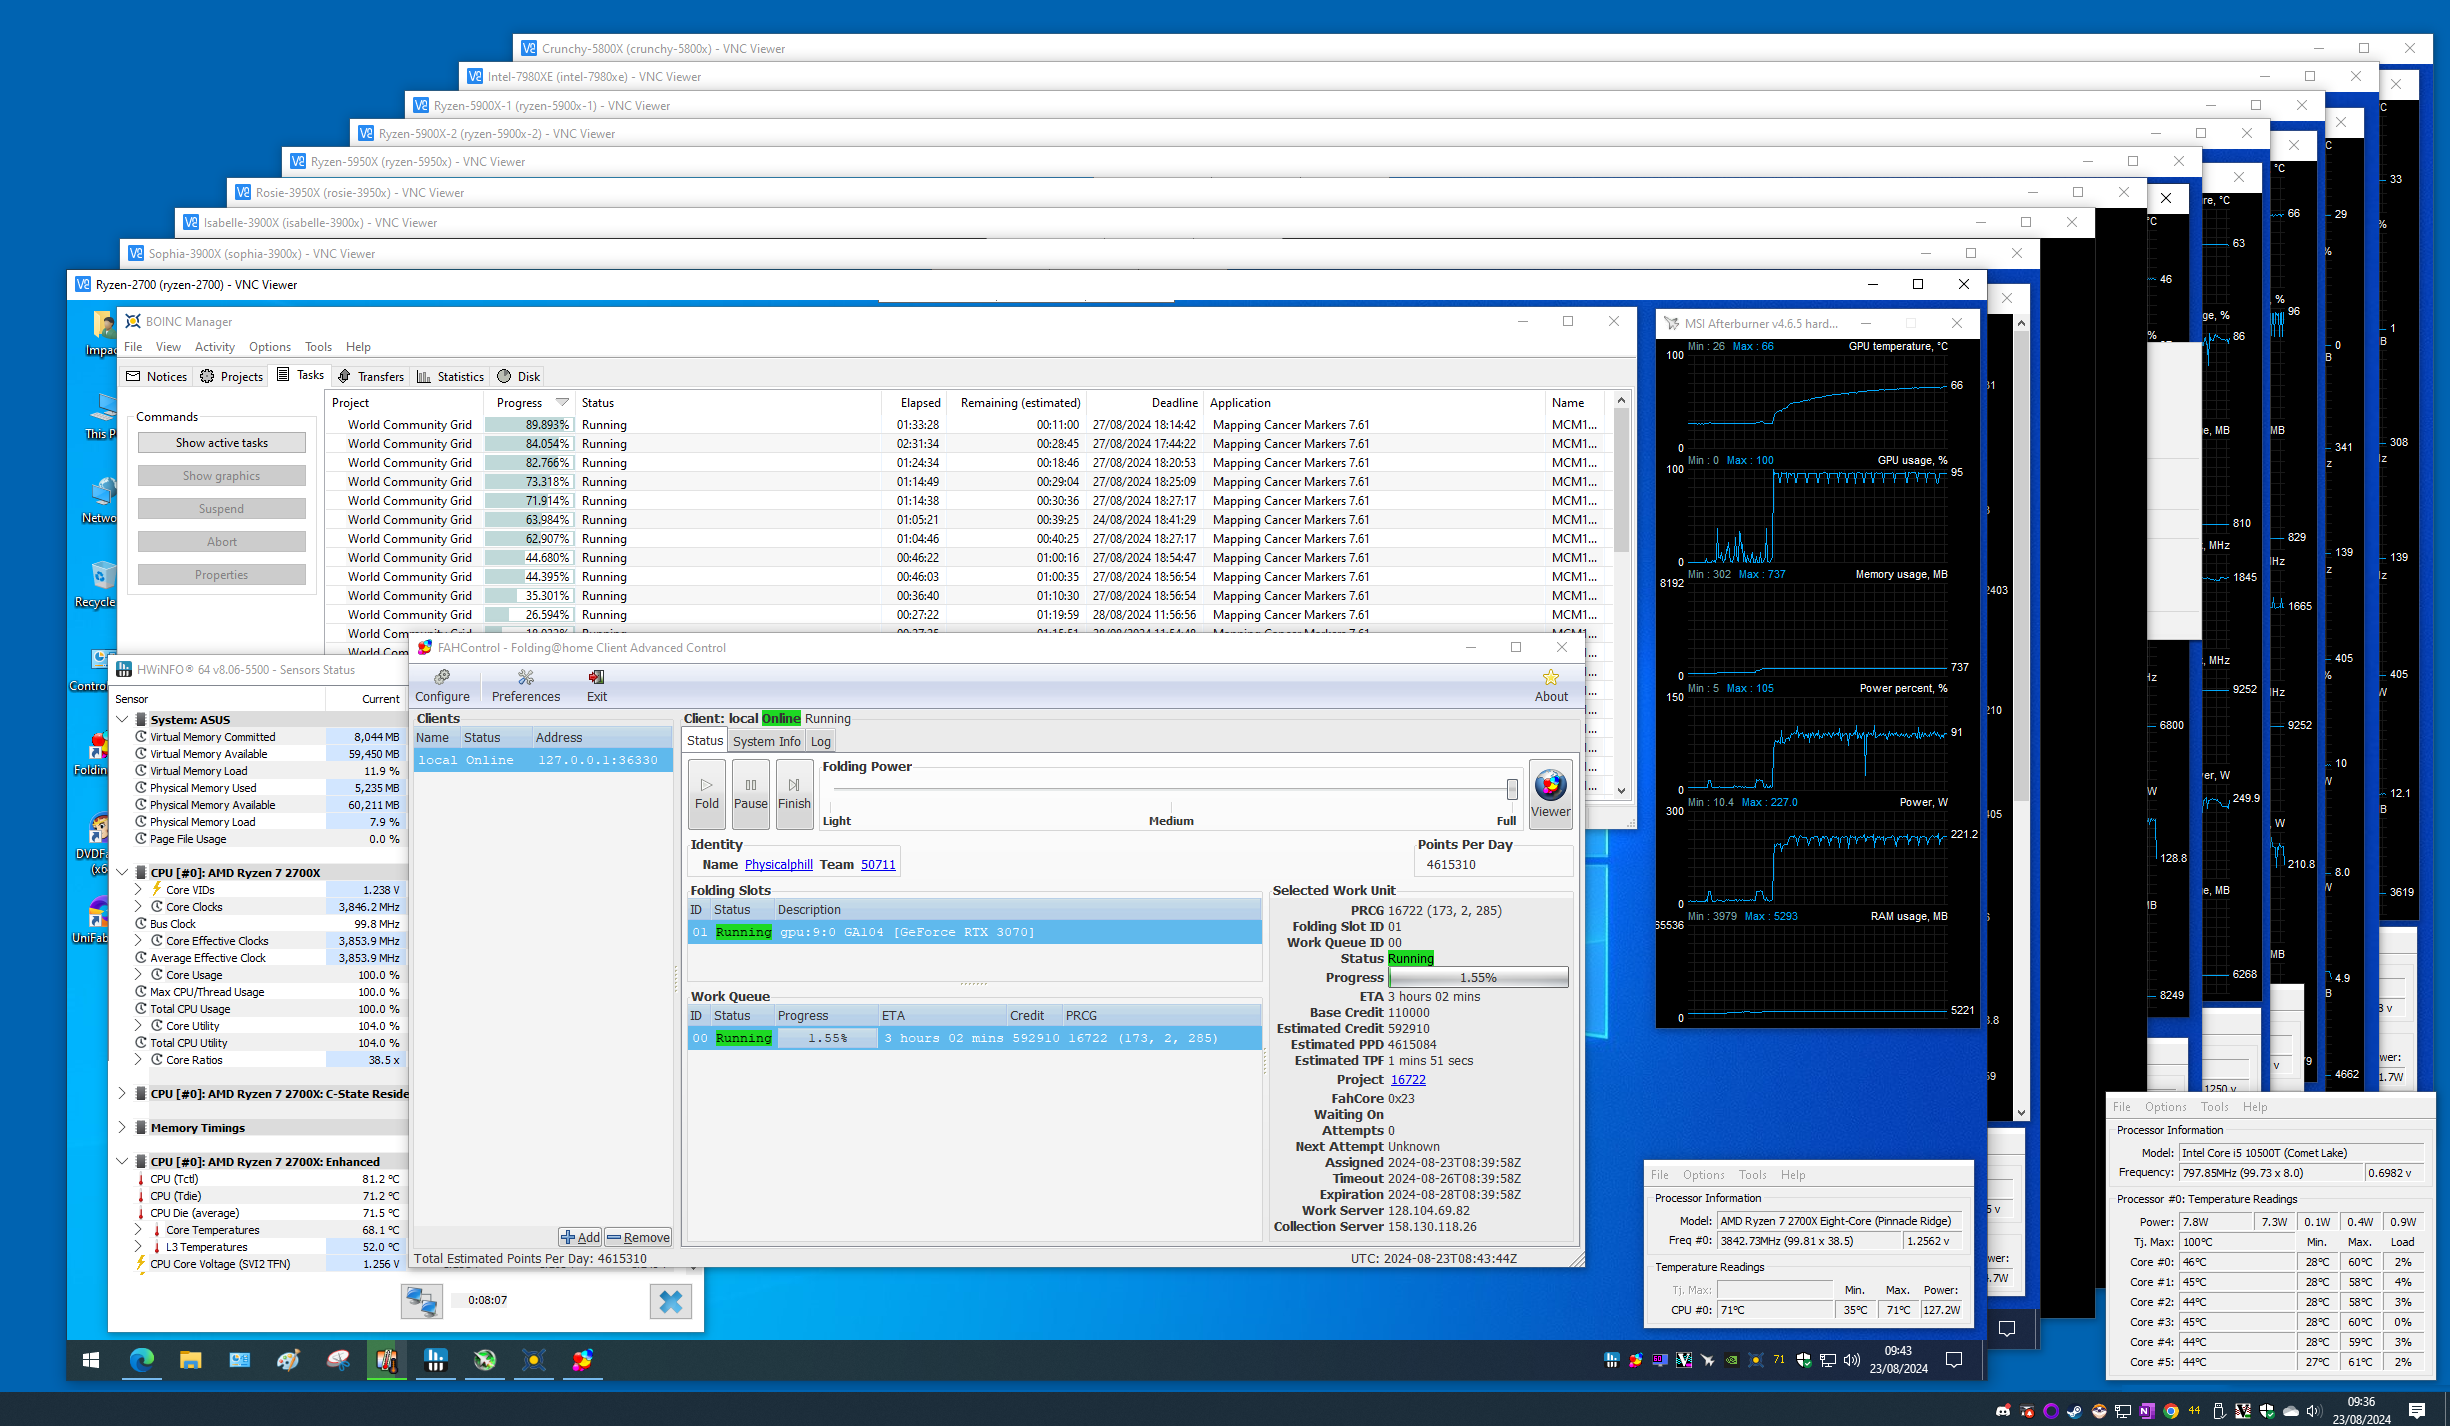Open the Project 16722 link
Viewport: 2450px width, 1426px height.
[1408, 1080]
